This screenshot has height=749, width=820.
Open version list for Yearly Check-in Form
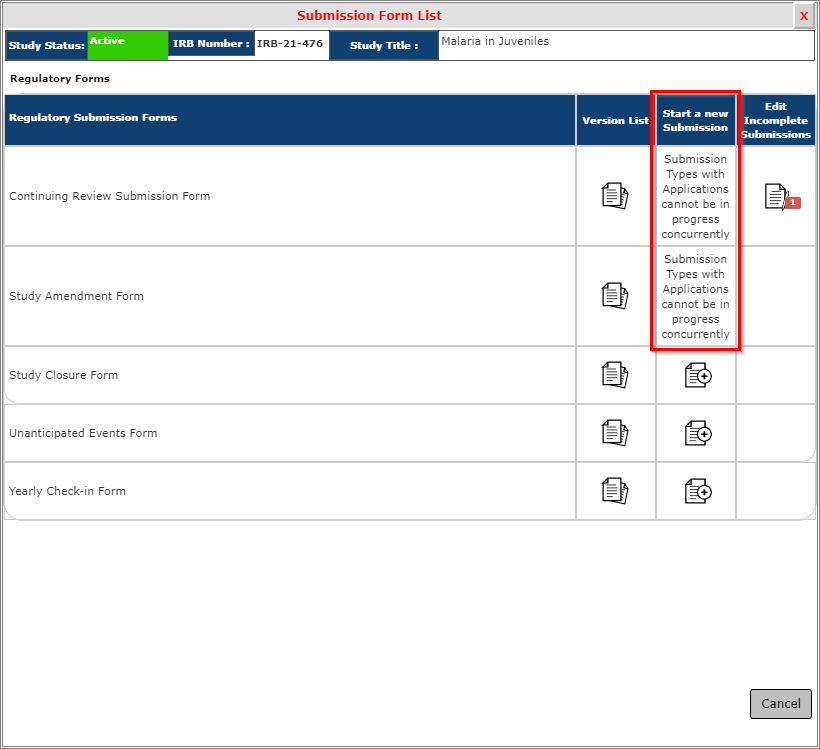coord(615,491)
